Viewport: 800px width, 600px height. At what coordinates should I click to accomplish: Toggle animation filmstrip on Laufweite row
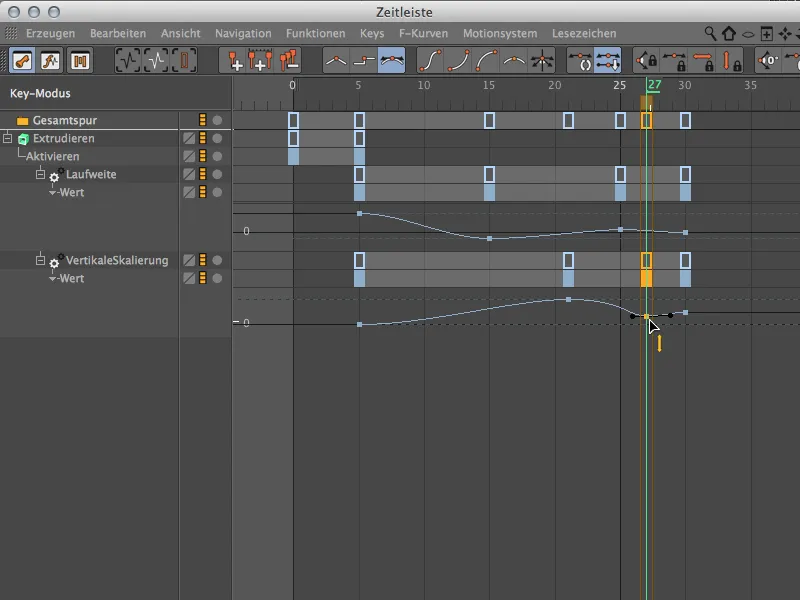point(203,174)
